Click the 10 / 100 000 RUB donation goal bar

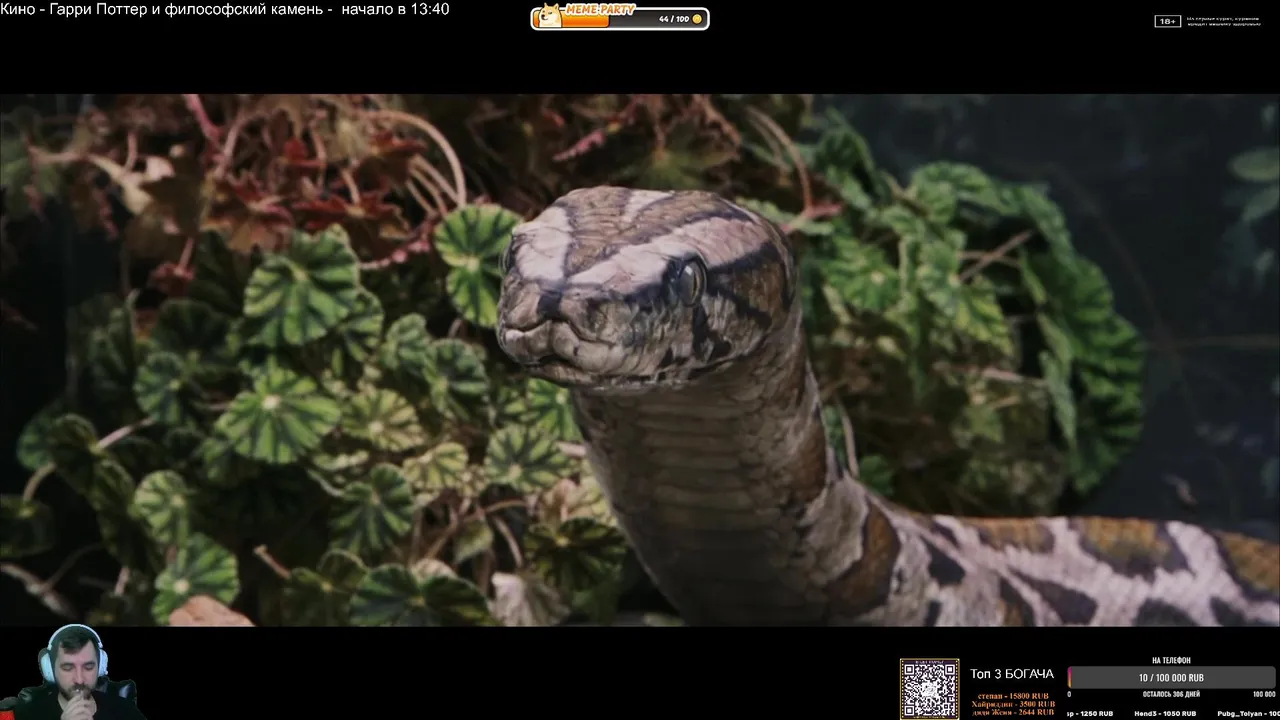coord(1170,678)
